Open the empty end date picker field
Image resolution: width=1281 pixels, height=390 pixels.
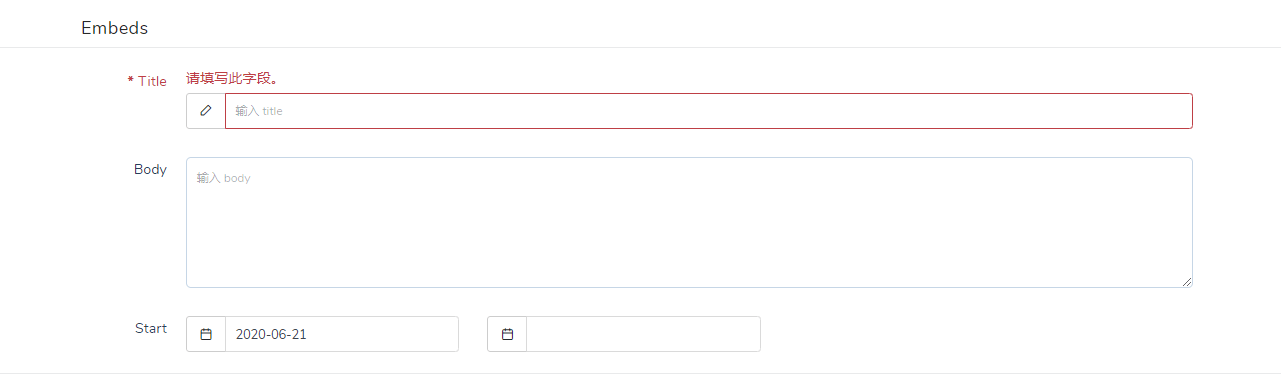[x=643, y=334]
